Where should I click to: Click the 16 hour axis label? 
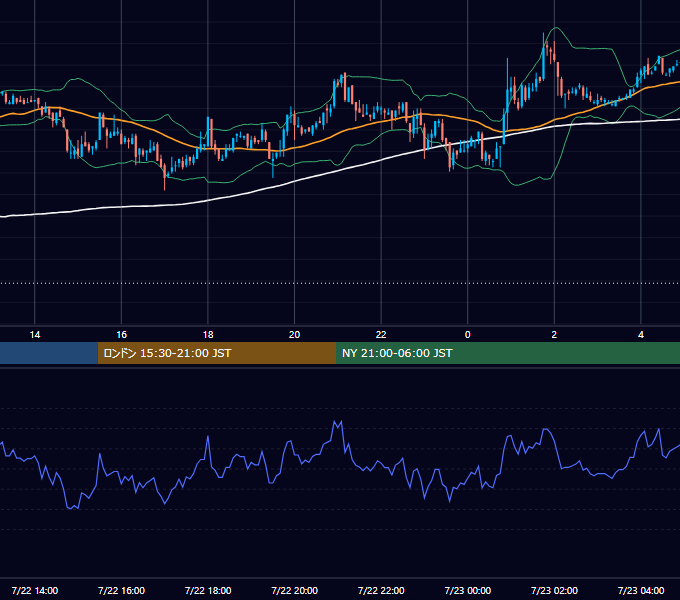point(121,335)
